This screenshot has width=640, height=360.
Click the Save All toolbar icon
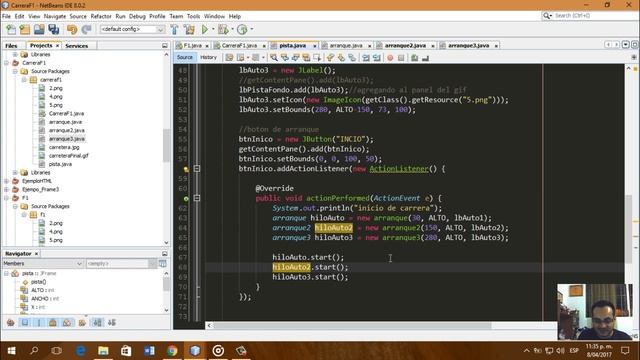coord(53,29)
